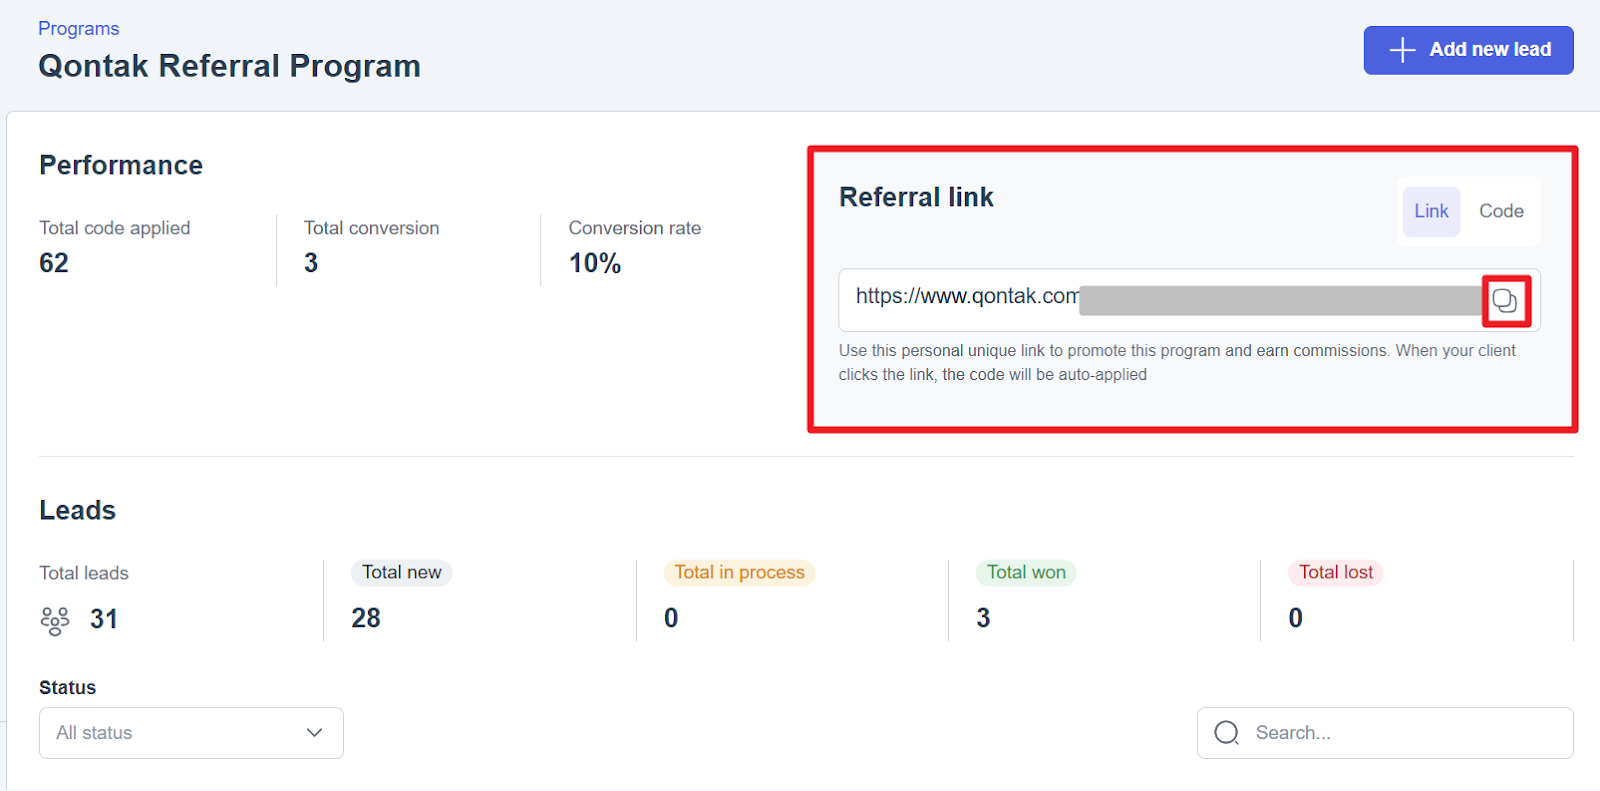Click the qontak.com referral URL text
The width and height of the screenshot is (1600, 791).
click(966, 296)
